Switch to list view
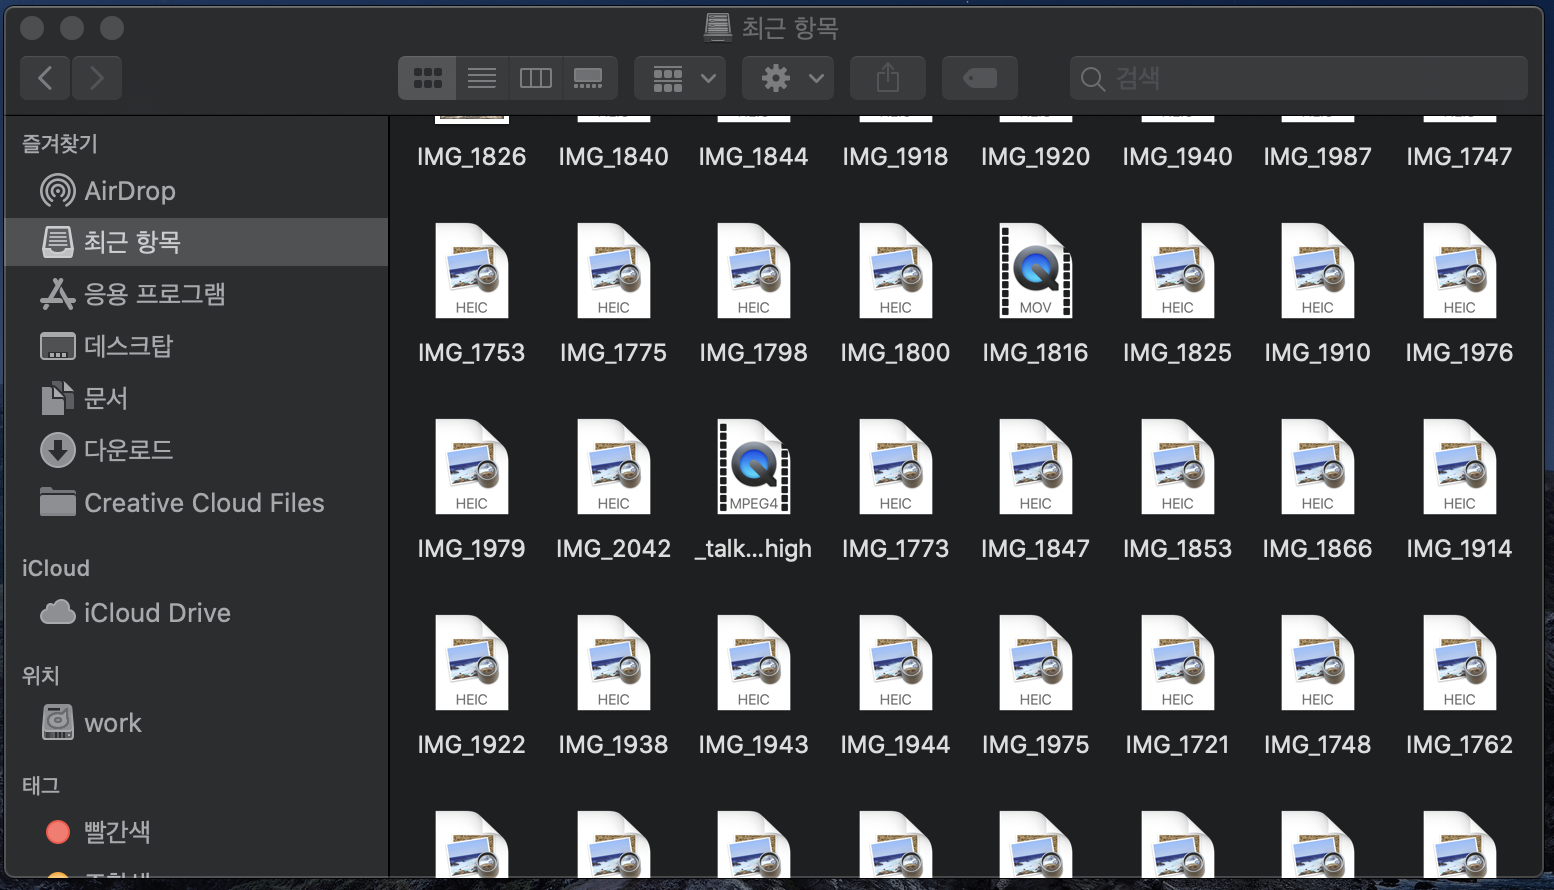Viewport: 1554px width, 890px height. point(482,78)
